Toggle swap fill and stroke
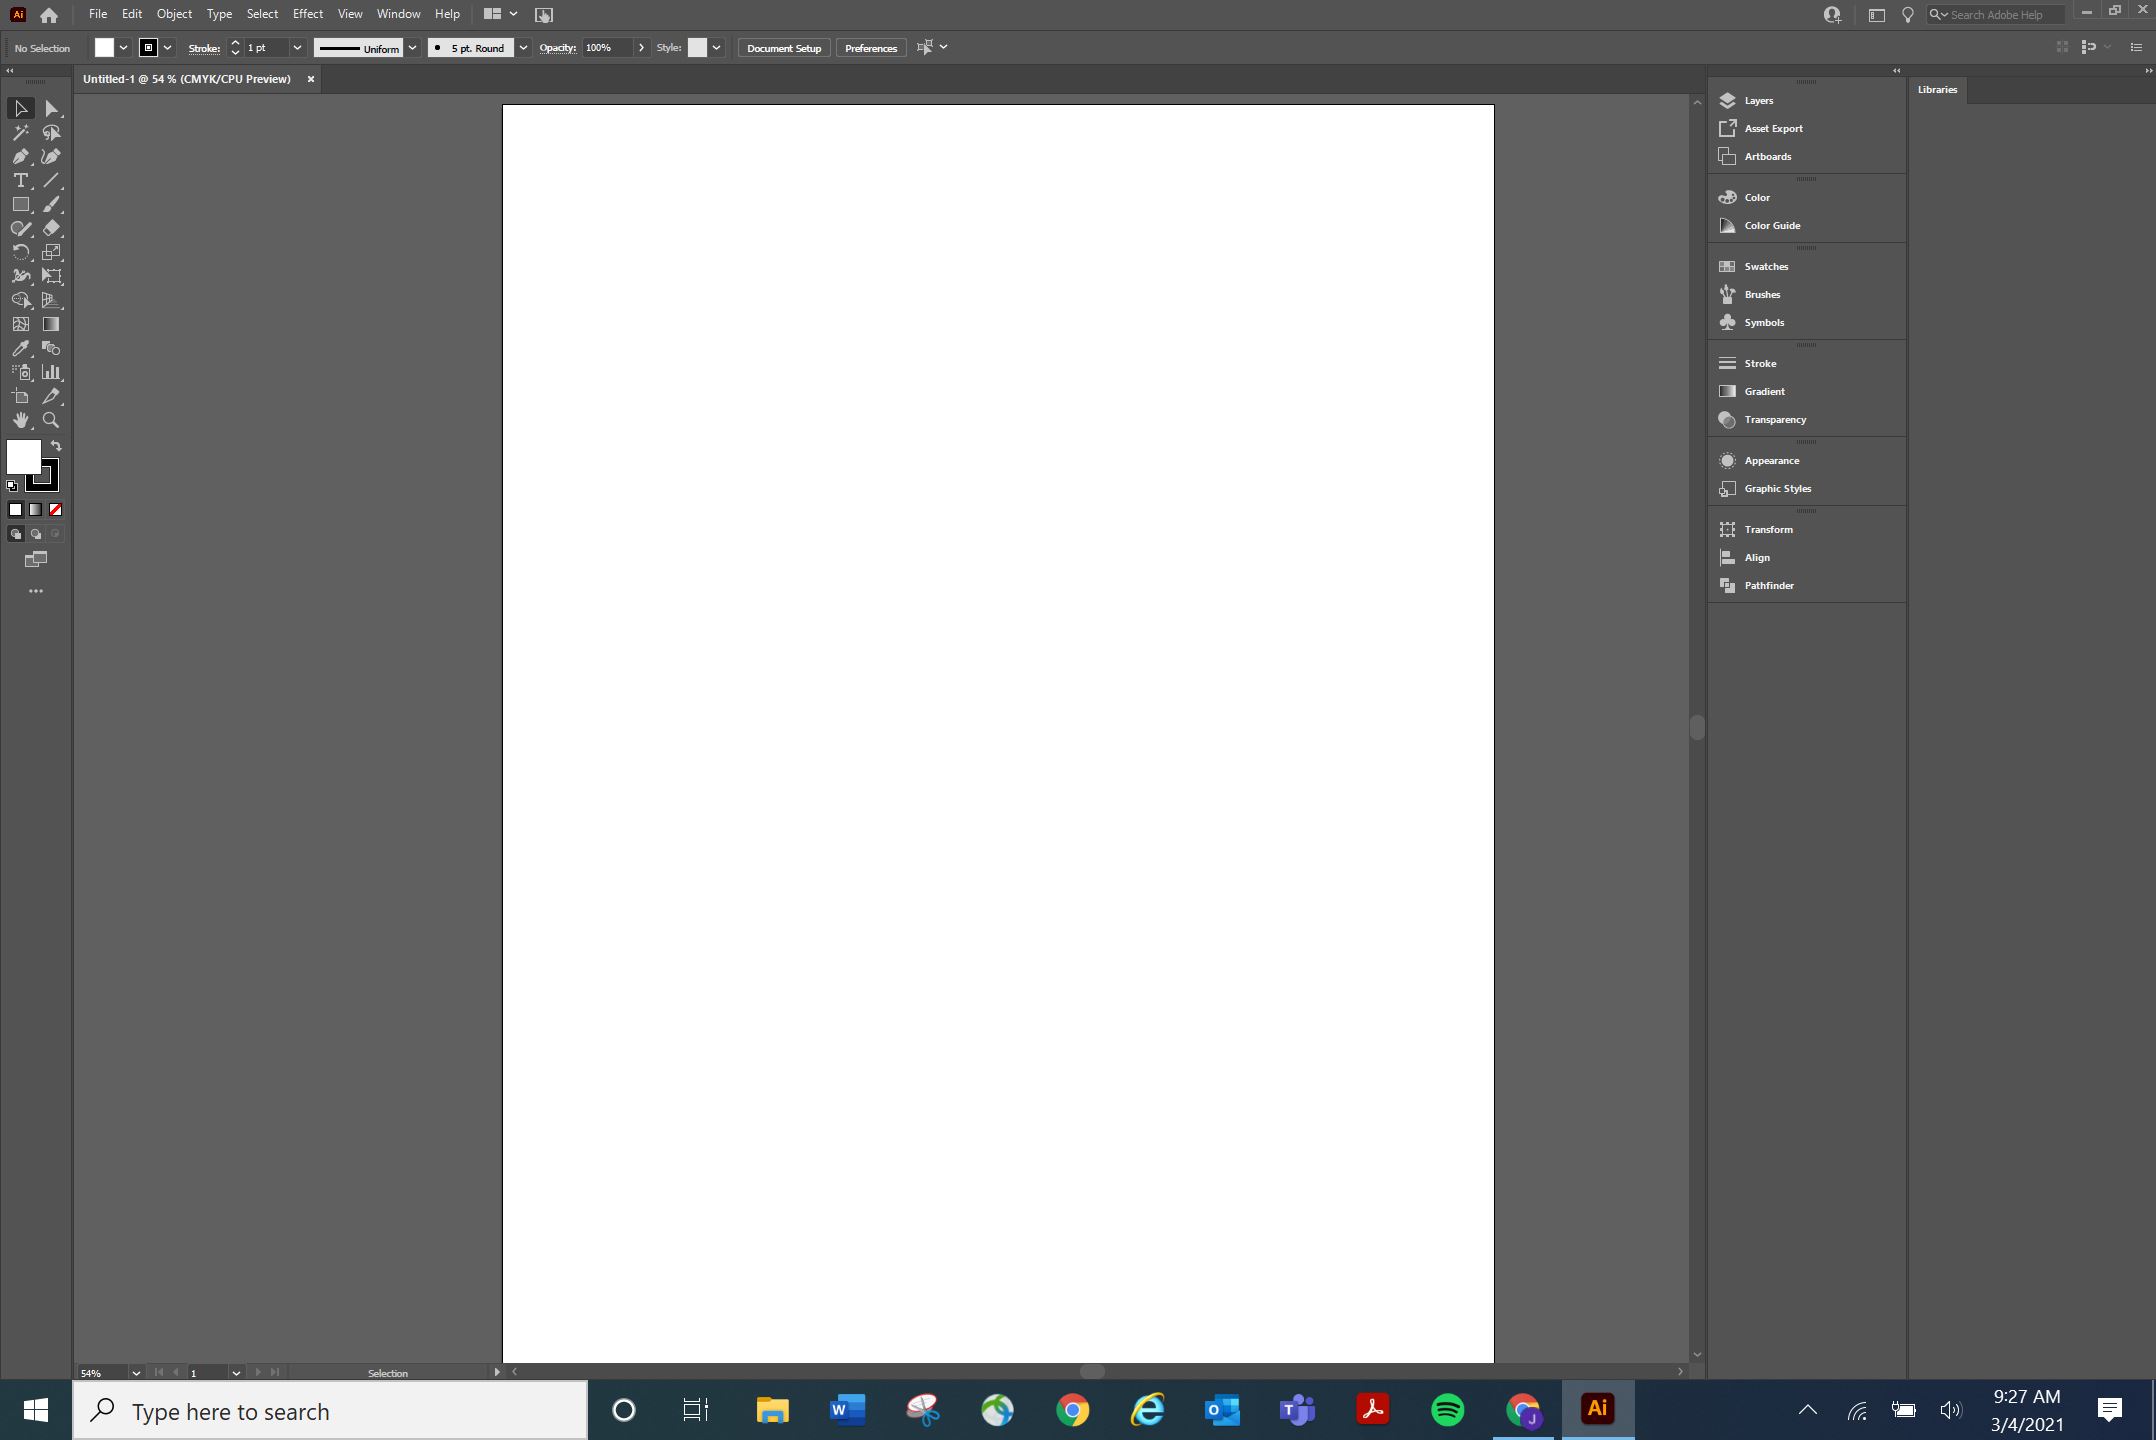The width and height of the screenshot is (2156, 1440). [56, 447]
